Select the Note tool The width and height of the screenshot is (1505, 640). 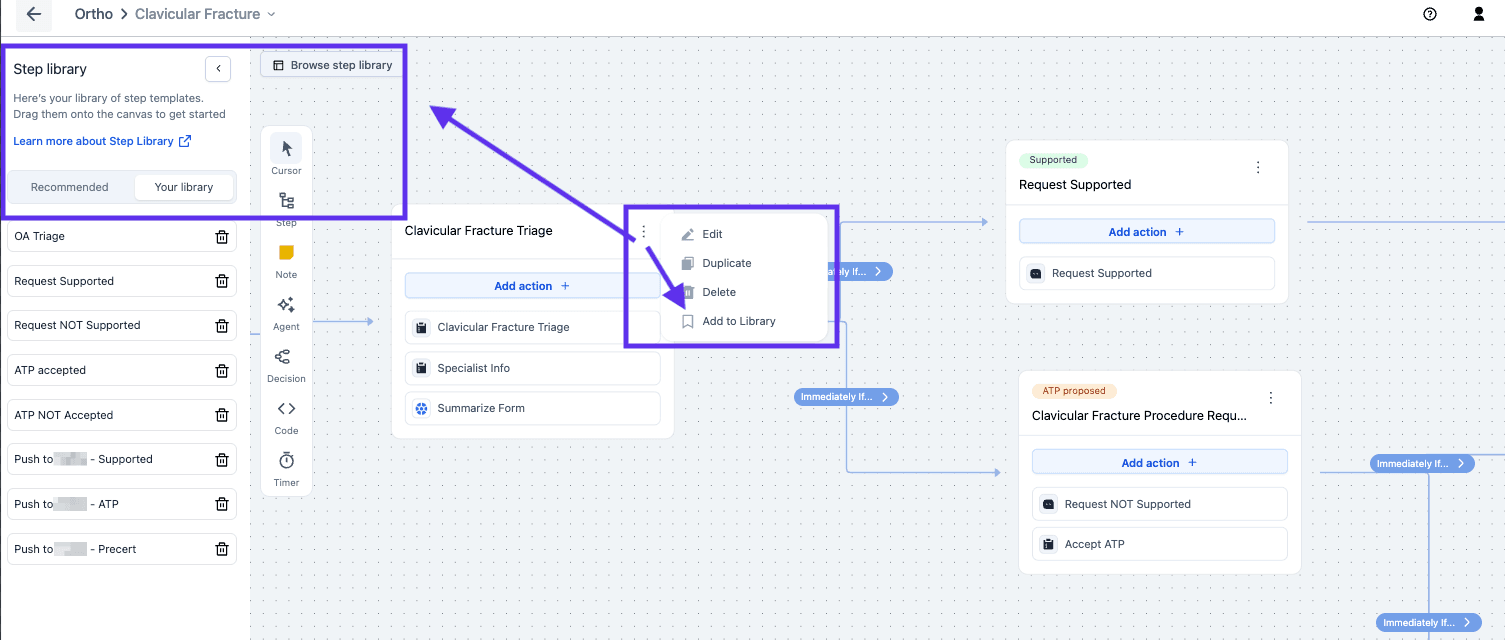(286, 259)
